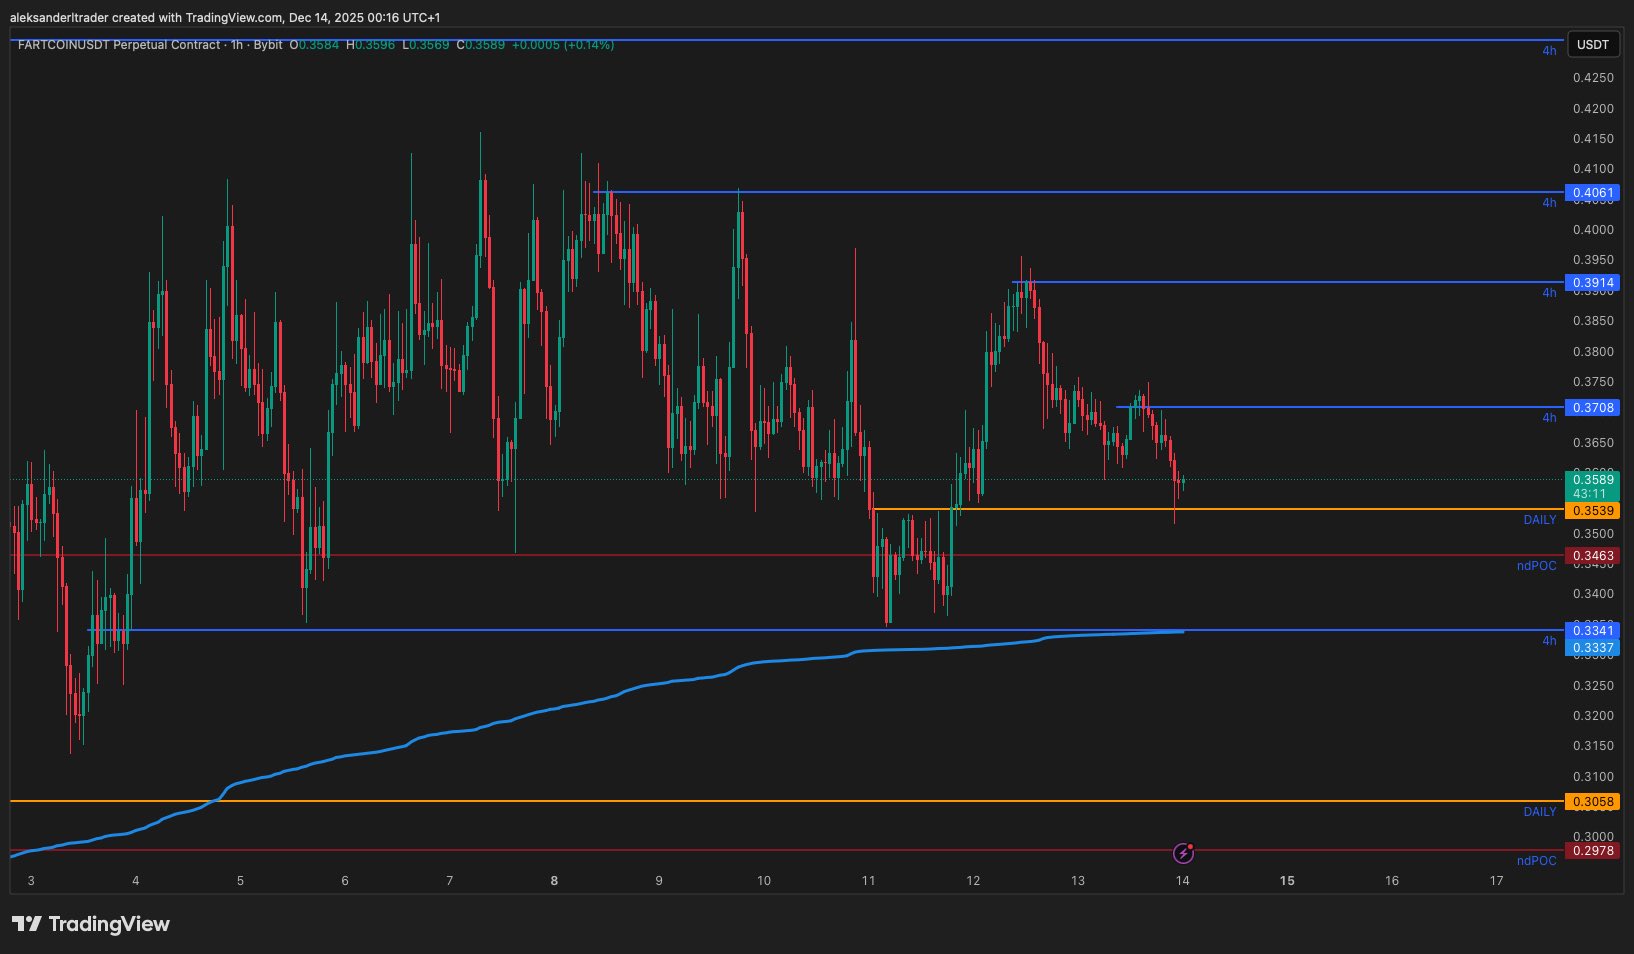Click the FARTCOINUSDT Perpetual Contract symbol title
This screenshot has height=954, width=1634.
tap(118, 45)
